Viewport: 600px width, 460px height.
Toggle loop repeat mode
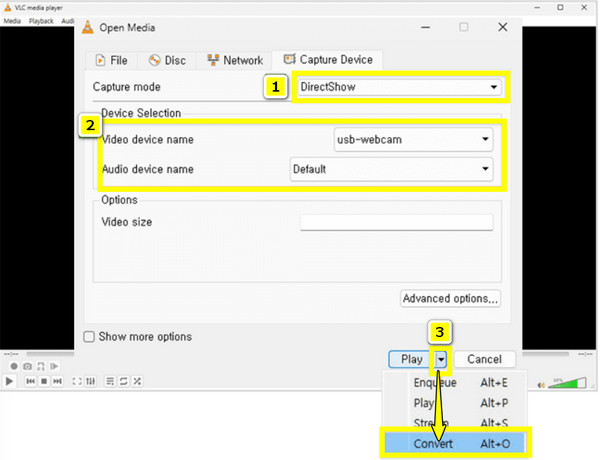point(123,382)
